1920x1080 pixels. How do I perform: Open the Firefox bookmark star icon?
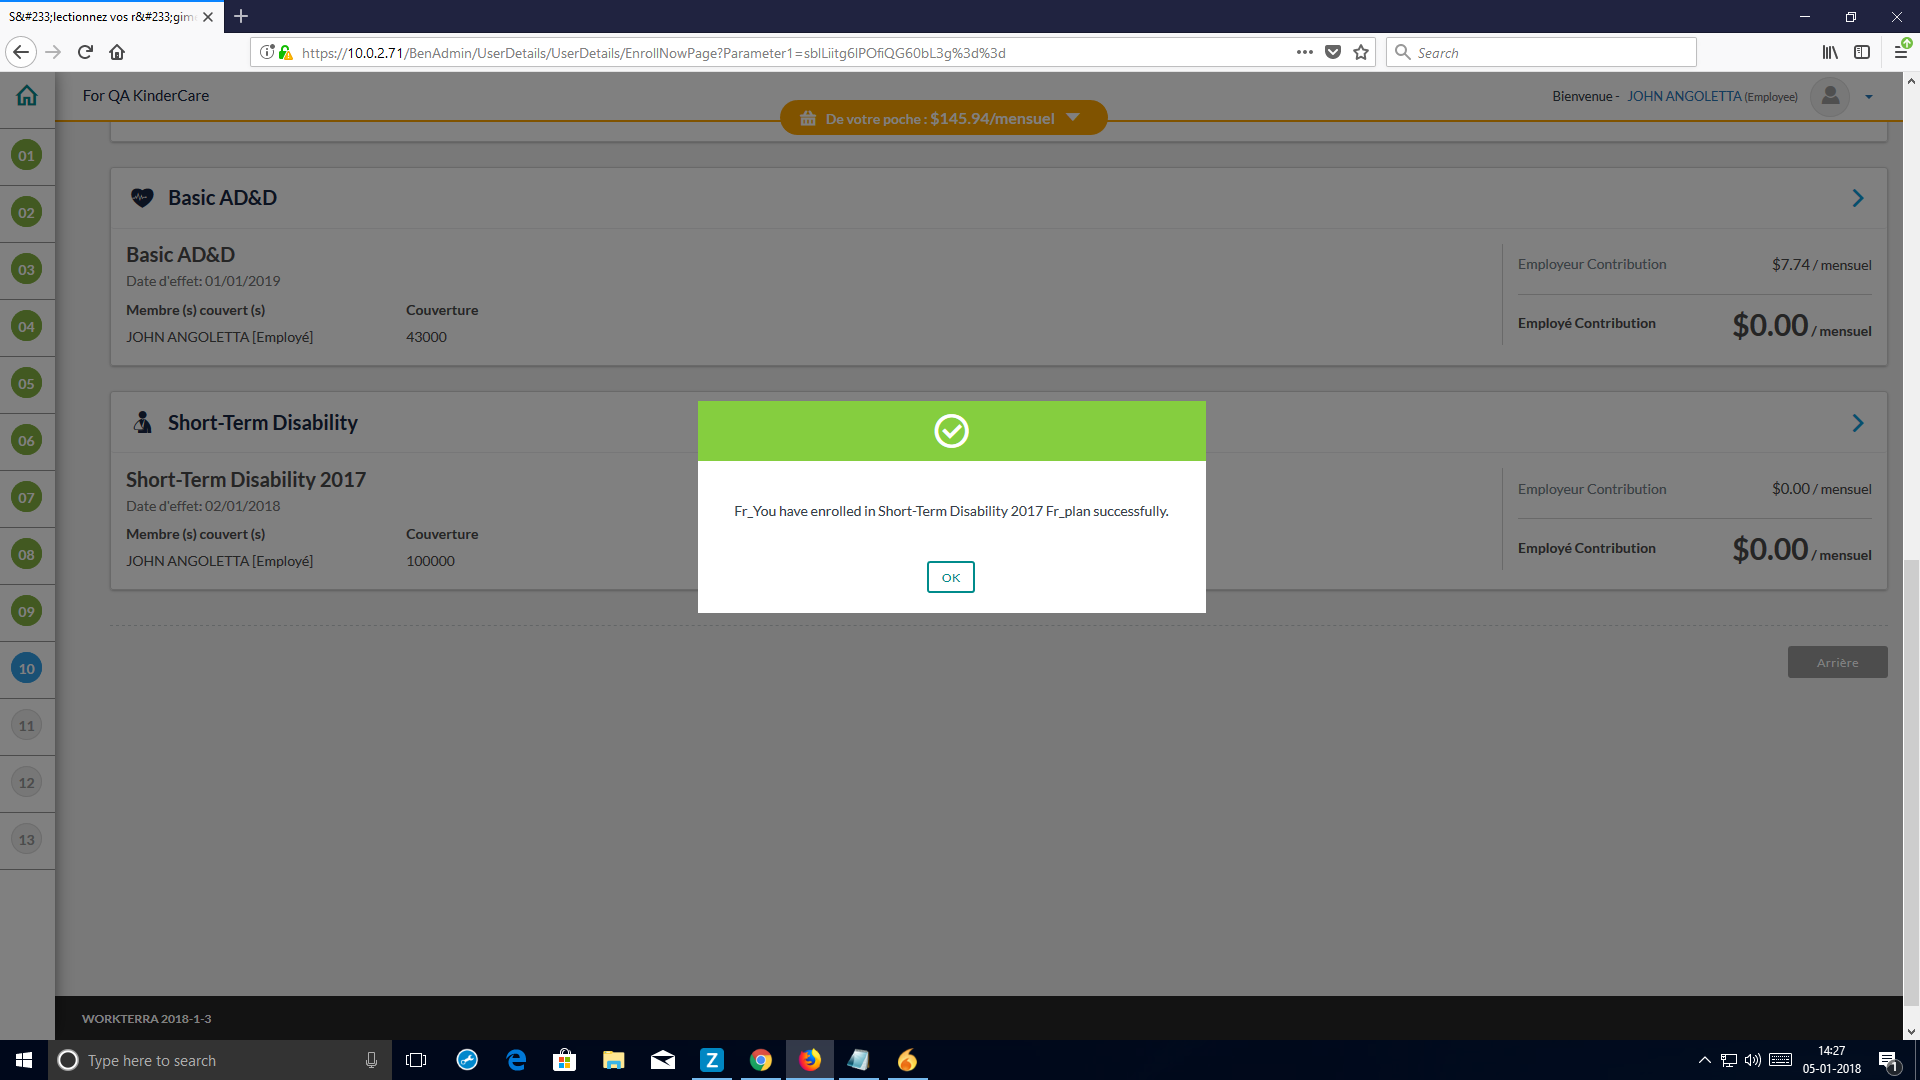pyautogui.click(x=1361, y=53)
